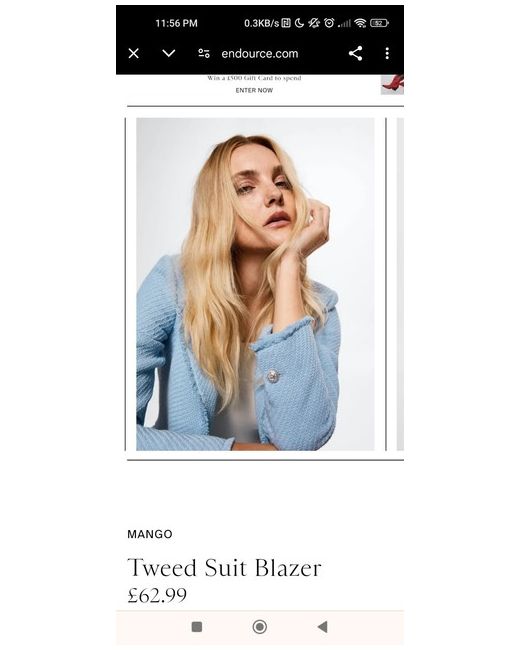The width and height of the screenshot is (520, 650).
Task: Open the three-dot overflow menu
Action: coord(387,53)
